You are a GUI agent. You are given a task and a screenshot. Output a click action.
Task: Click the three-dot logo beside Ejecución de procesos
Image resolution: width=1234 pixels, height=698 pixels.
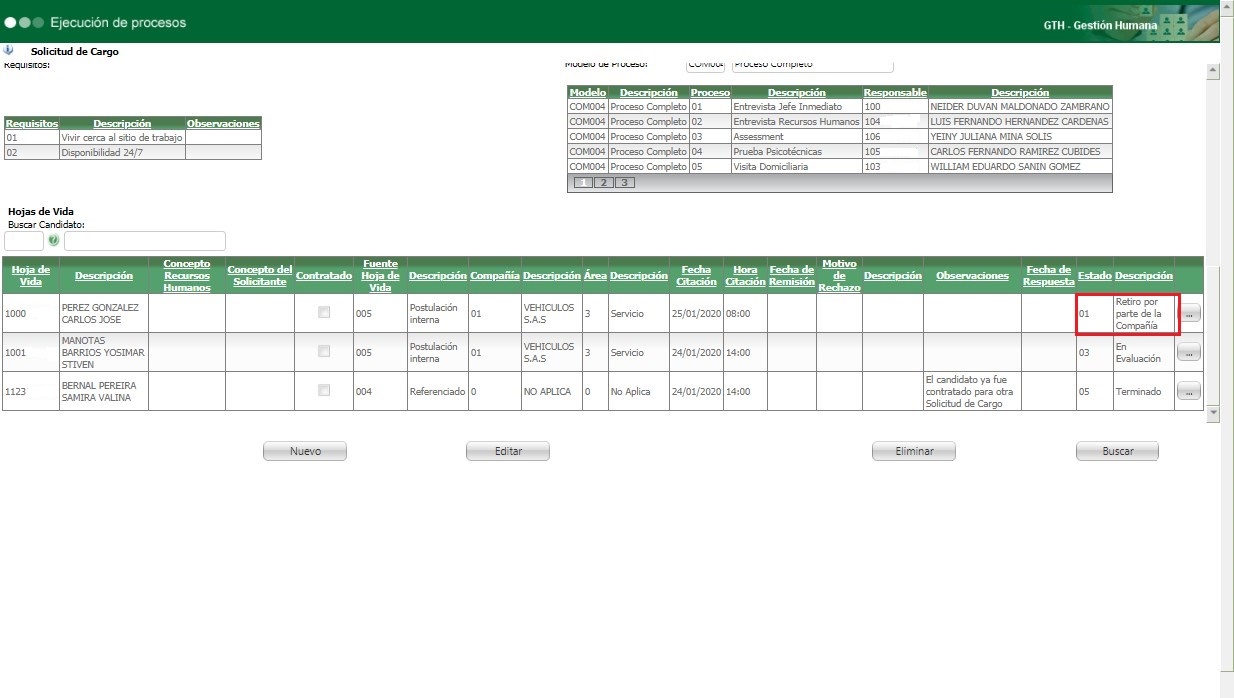[x=25, y=22]
